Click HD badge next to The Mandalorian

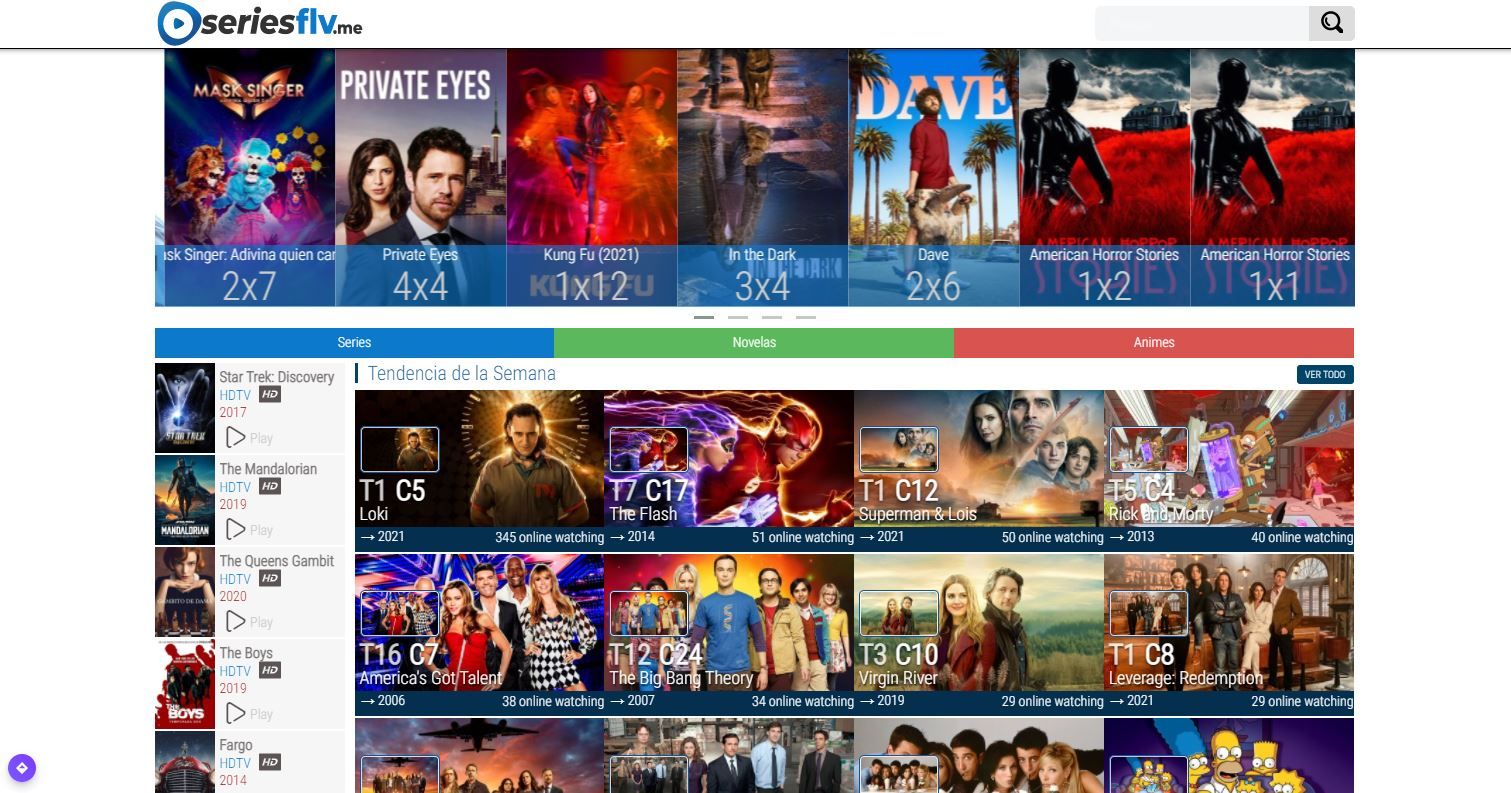270,486
